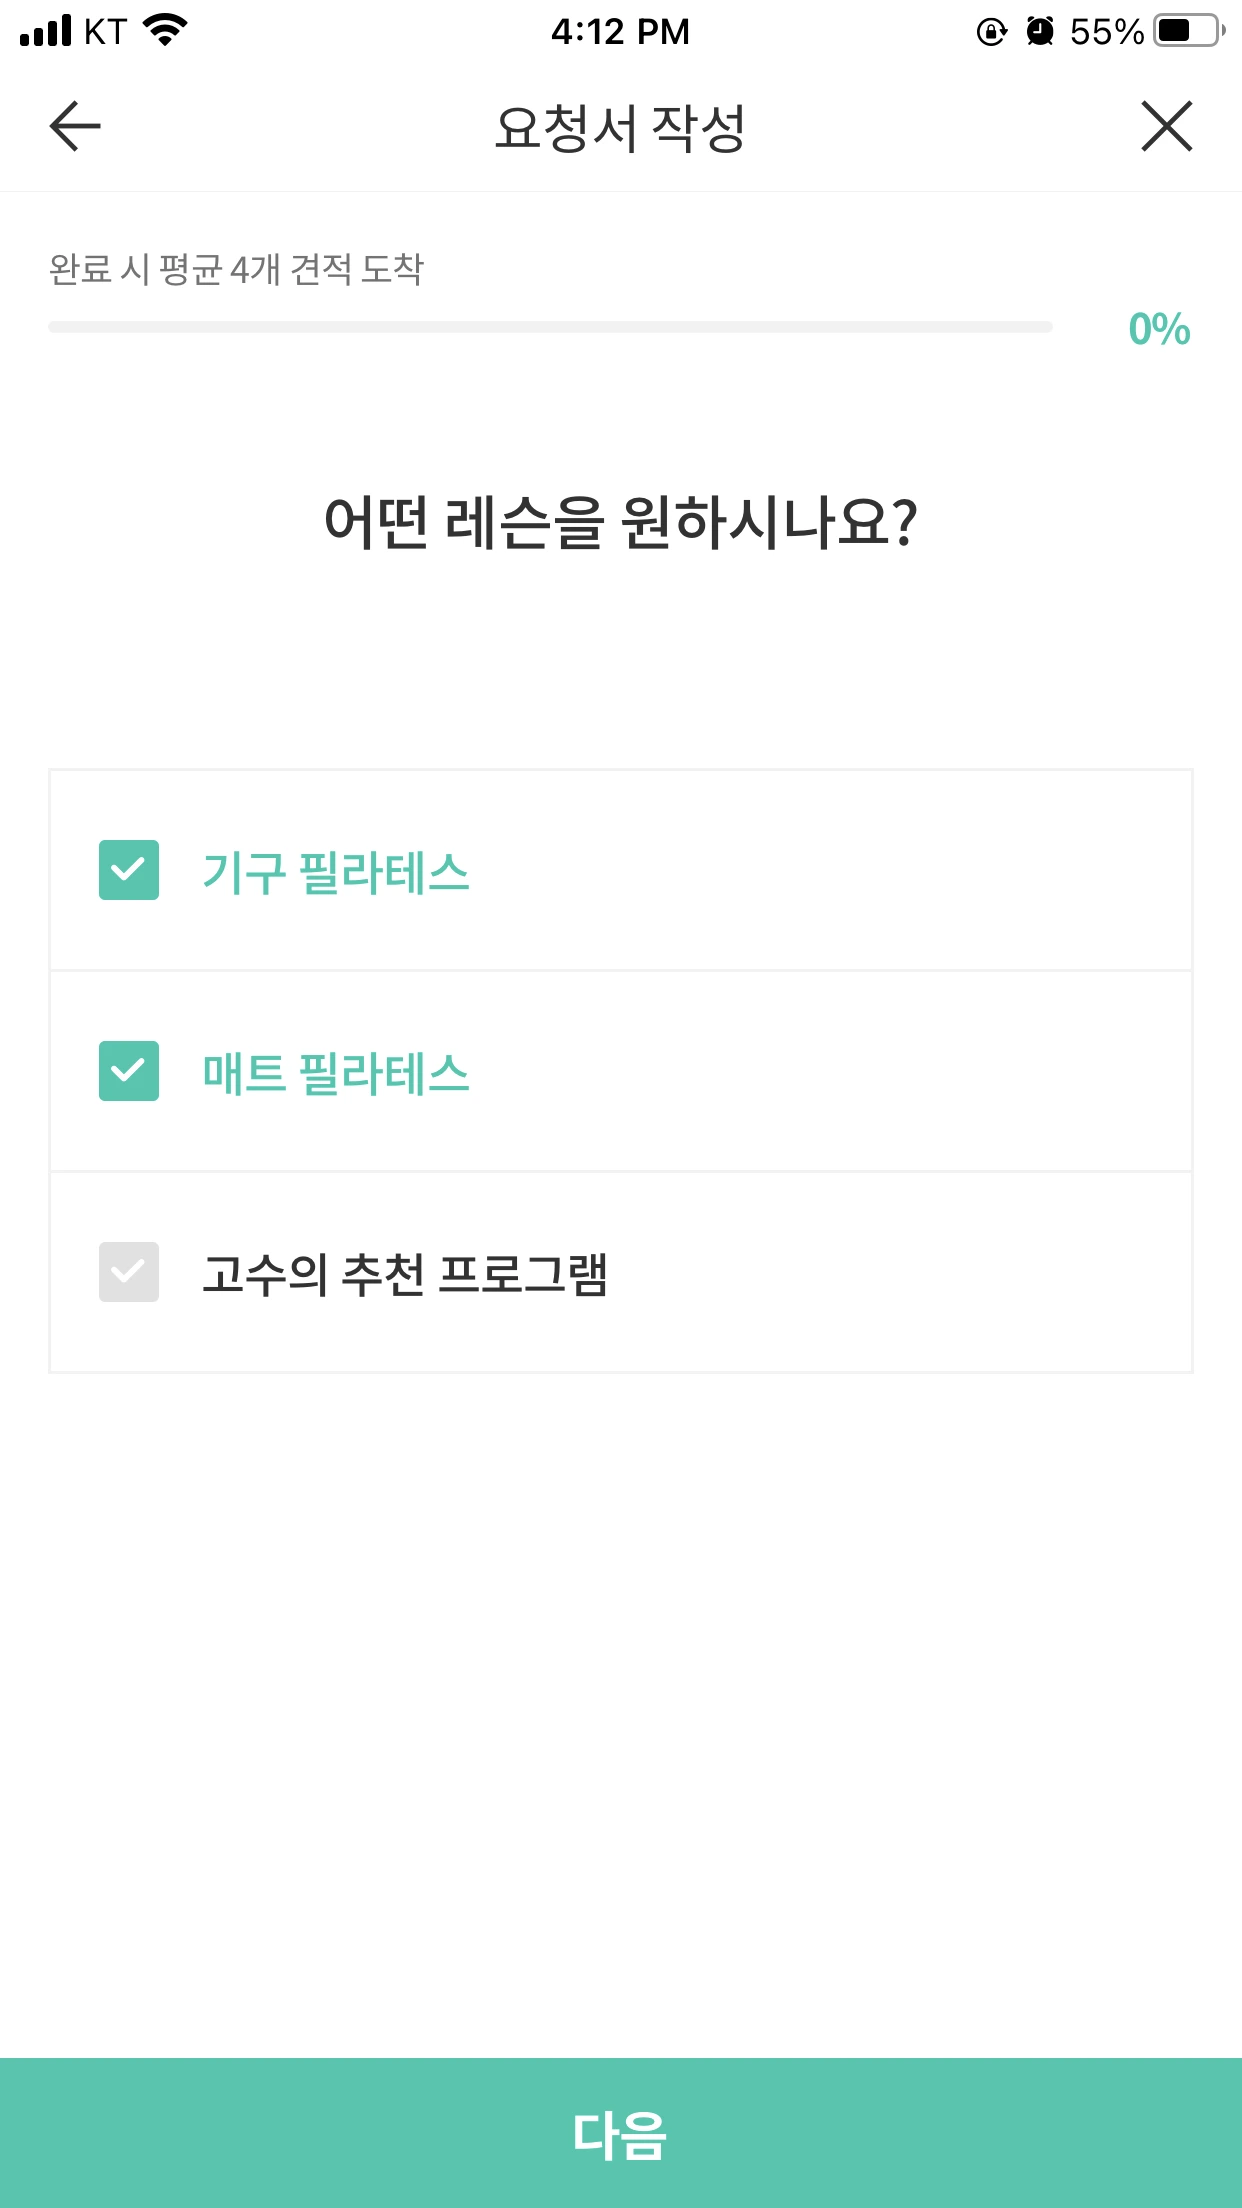Image resolution: width=1242 pixels, height=2208 pixels.
Task: Tap the 기구 필라테스 label text
Action: coord(336,872)
